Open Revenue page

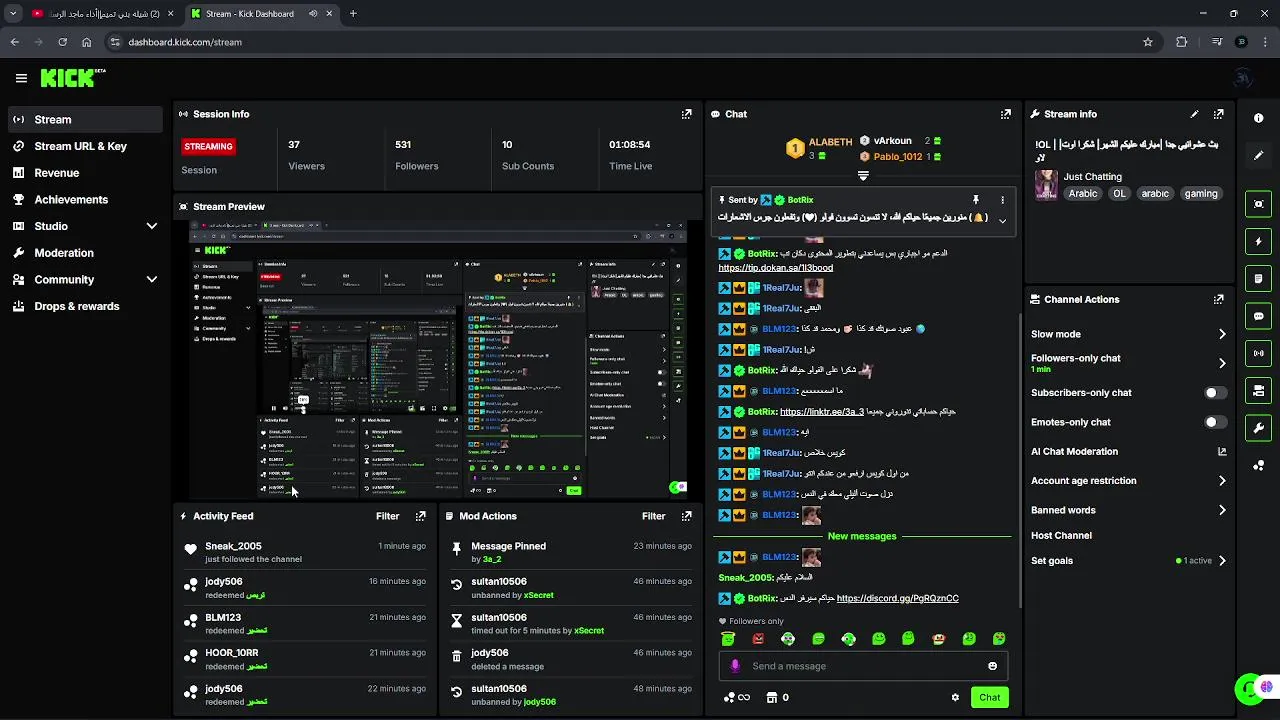85,173
